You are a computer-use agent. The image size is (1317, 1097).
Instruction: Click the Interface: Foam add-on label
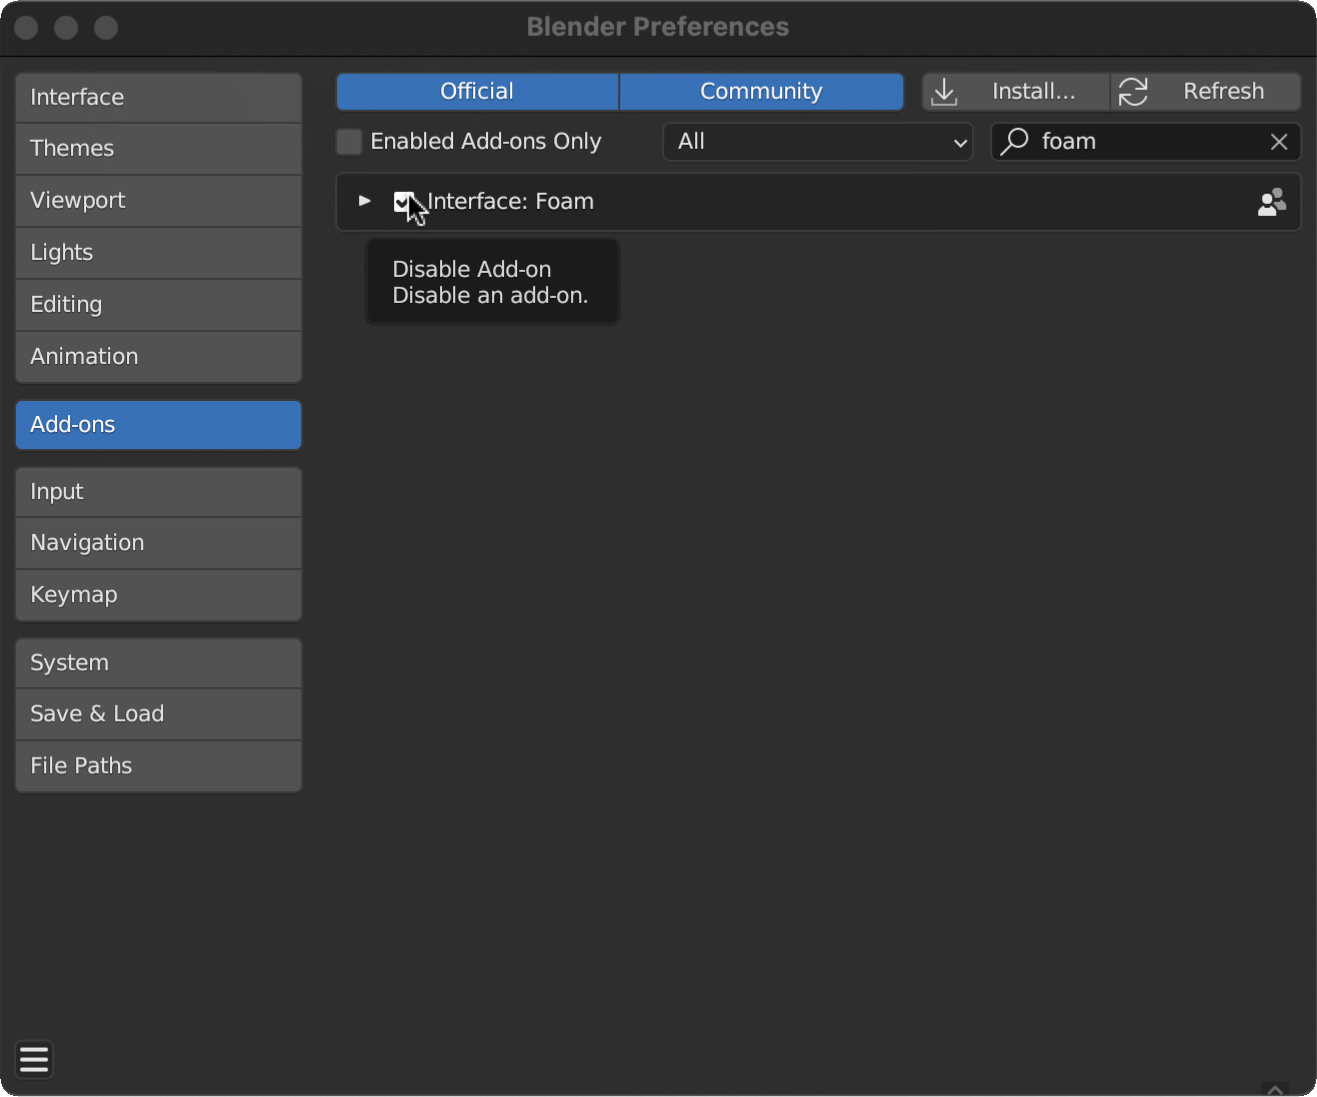point(510,202)
